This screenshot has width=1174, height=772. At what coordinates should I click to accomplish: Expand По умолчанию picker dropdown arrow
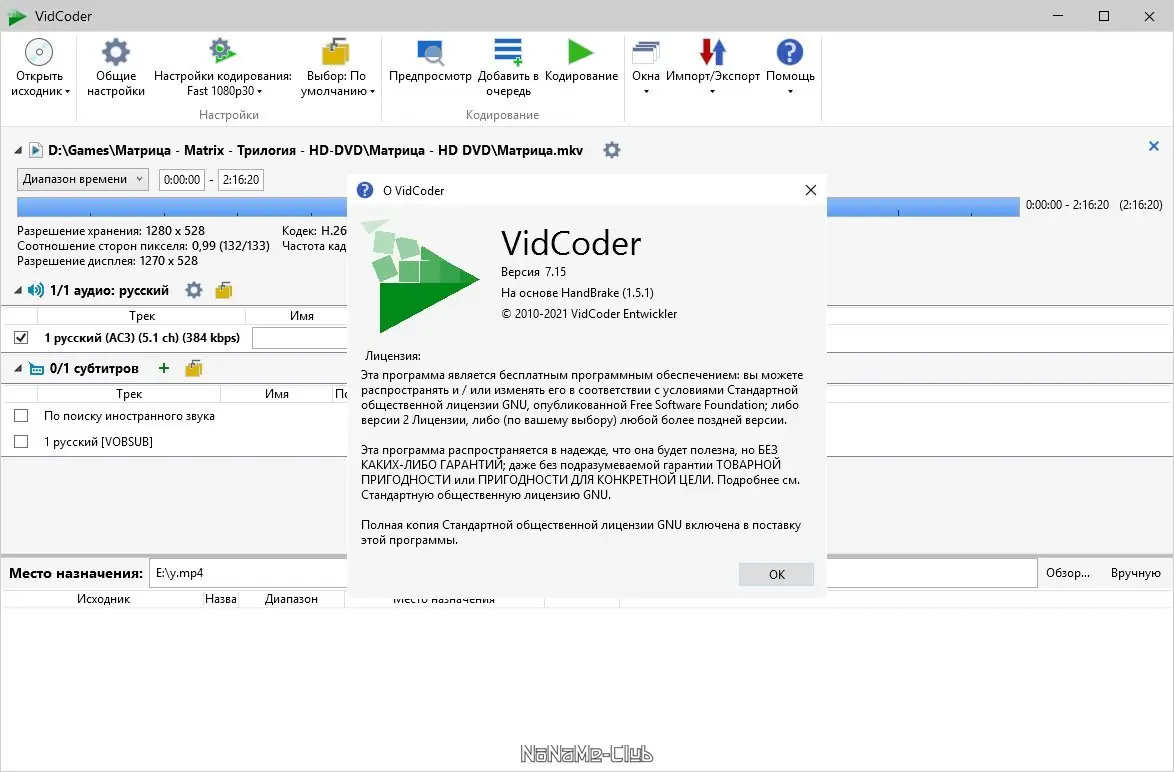[372, 92]
